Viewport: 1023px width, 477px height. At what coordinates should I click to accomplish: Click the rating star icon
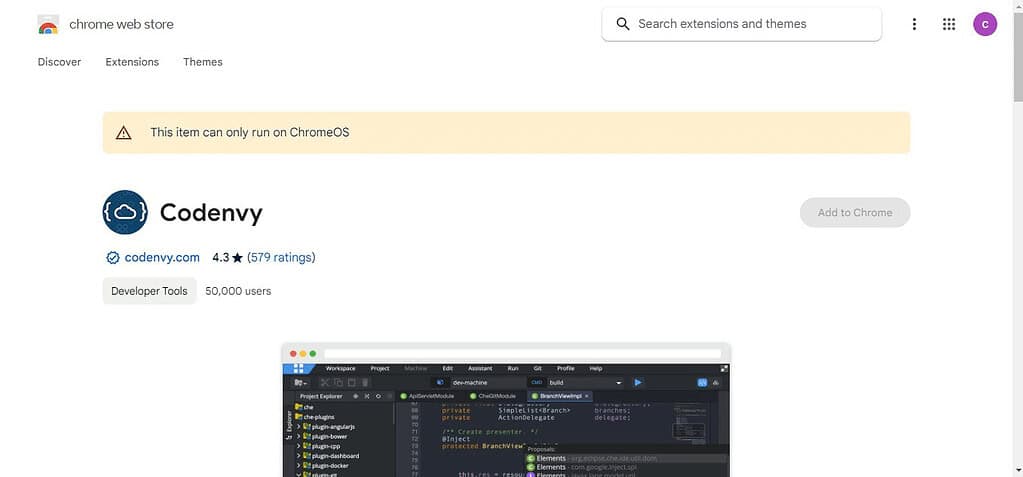point(237,258)
